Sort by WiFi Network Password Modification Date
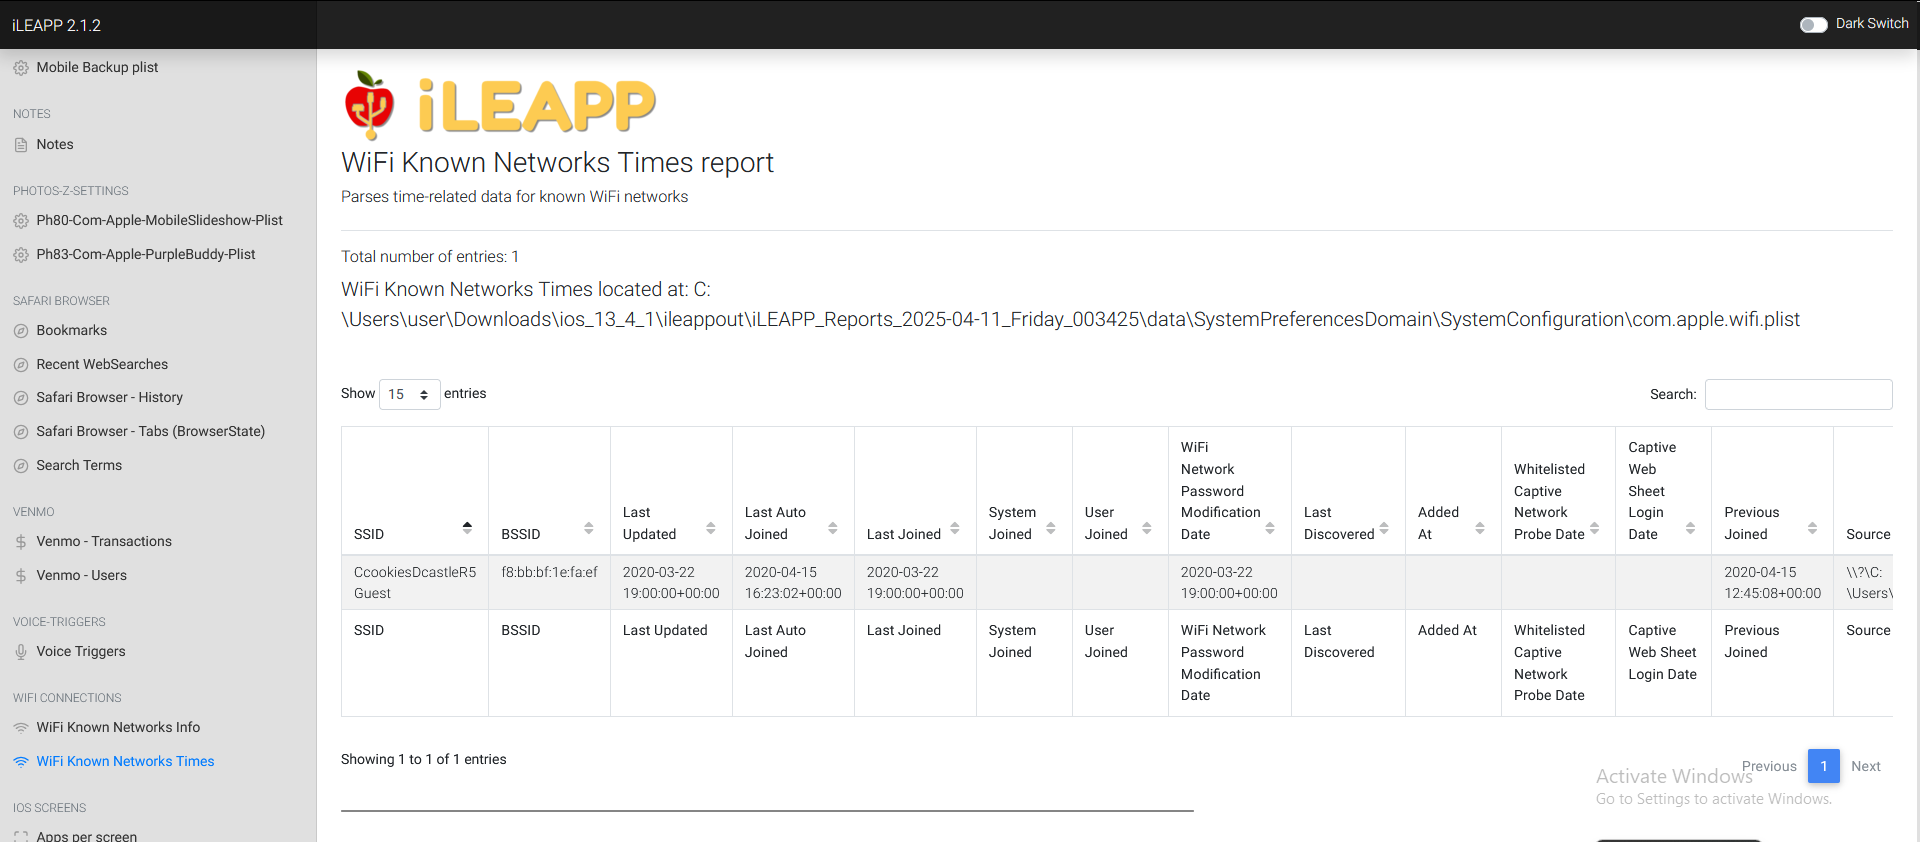This screenshot has height=842, width=1920. point(1229,491)
